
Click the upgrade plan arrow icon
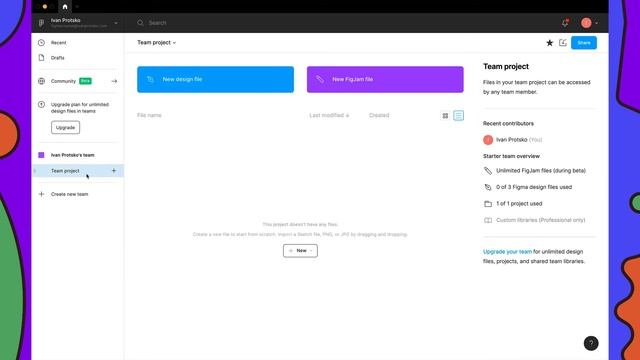(x=41, y=104)
